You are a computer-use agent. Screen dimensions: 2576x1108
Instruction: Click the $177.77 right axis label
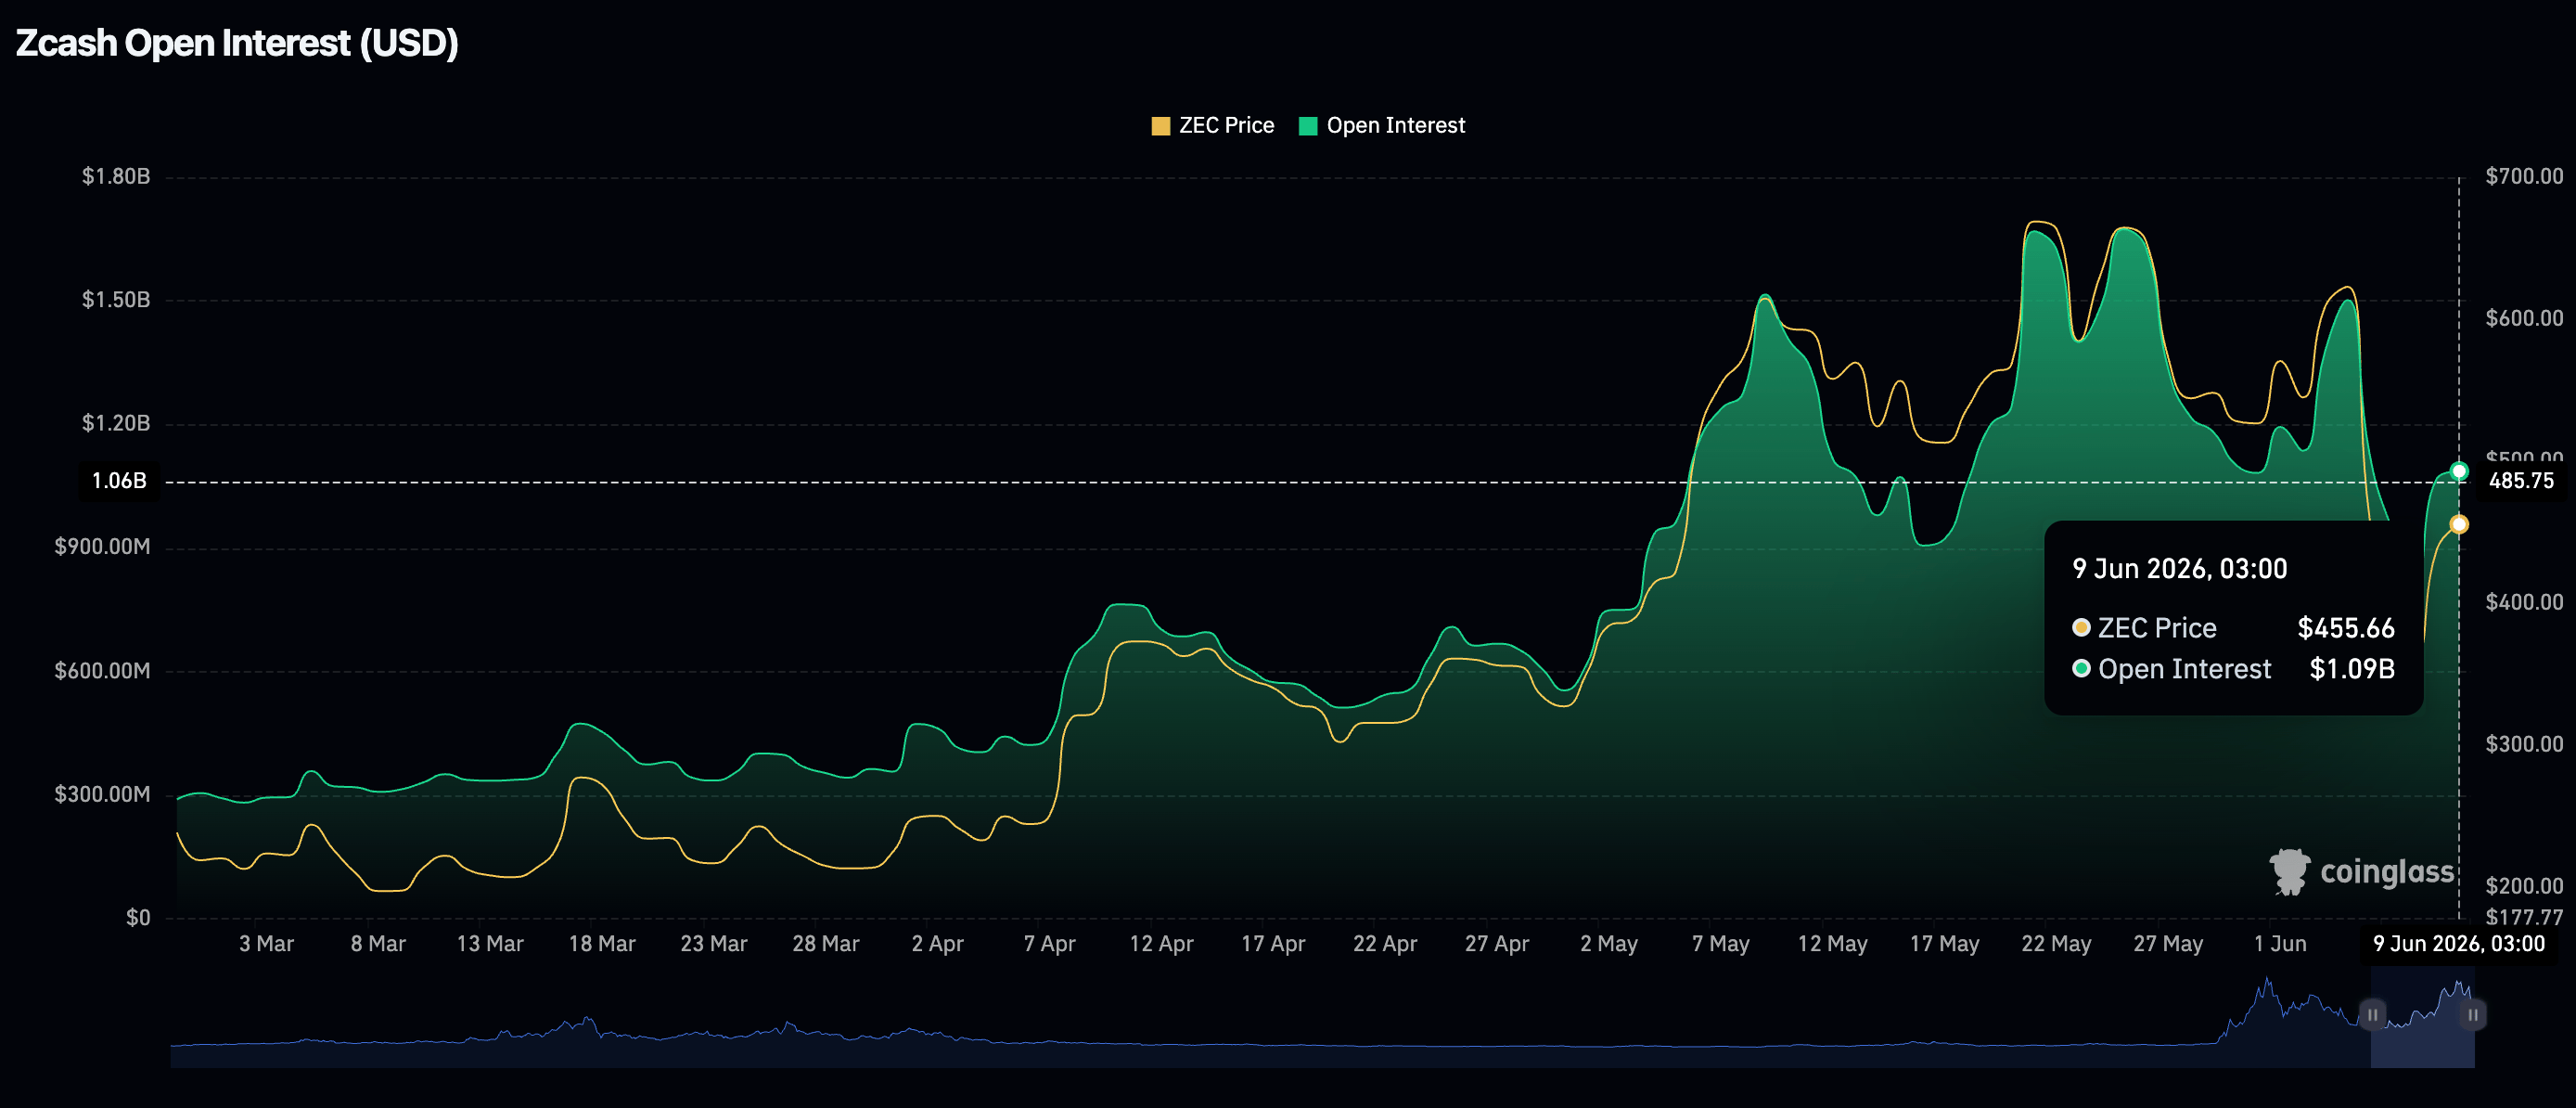pyautogui.click(x=2524, y=917)
